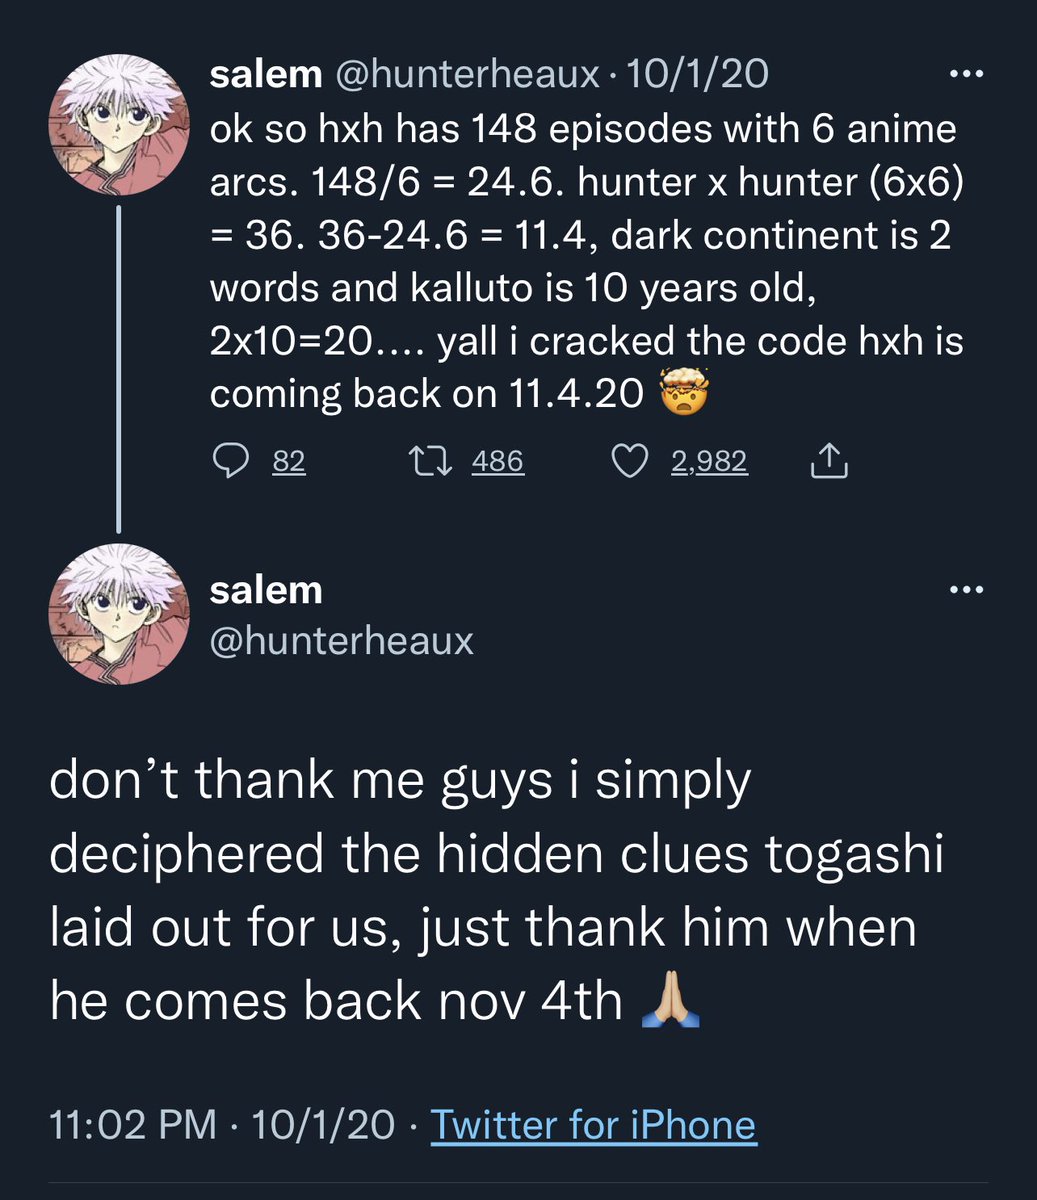Open the lower tweet's salem profile avatar
Viewport: 1037px width, 1200px height.
pos(119,614)
